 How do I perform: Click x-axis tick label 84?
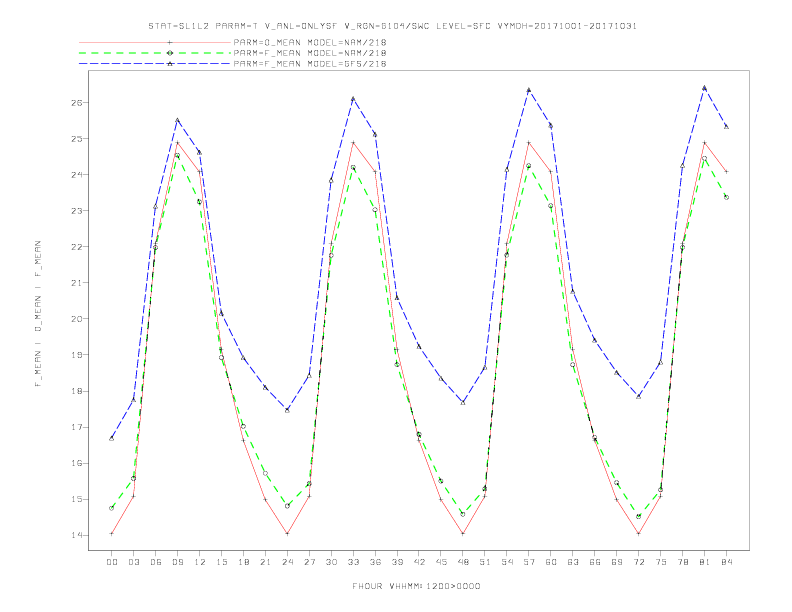[726, 562]
